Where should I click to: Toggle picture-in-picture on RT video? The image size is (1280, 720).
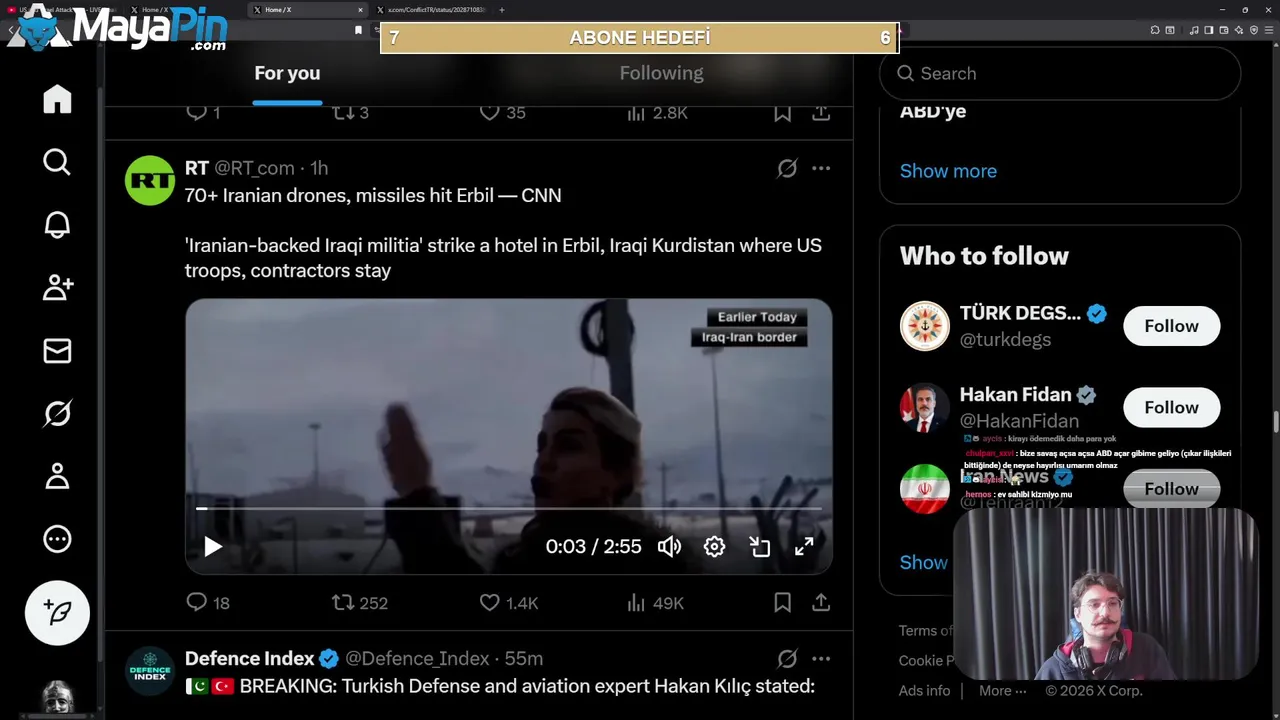click(x=759, y=546)
